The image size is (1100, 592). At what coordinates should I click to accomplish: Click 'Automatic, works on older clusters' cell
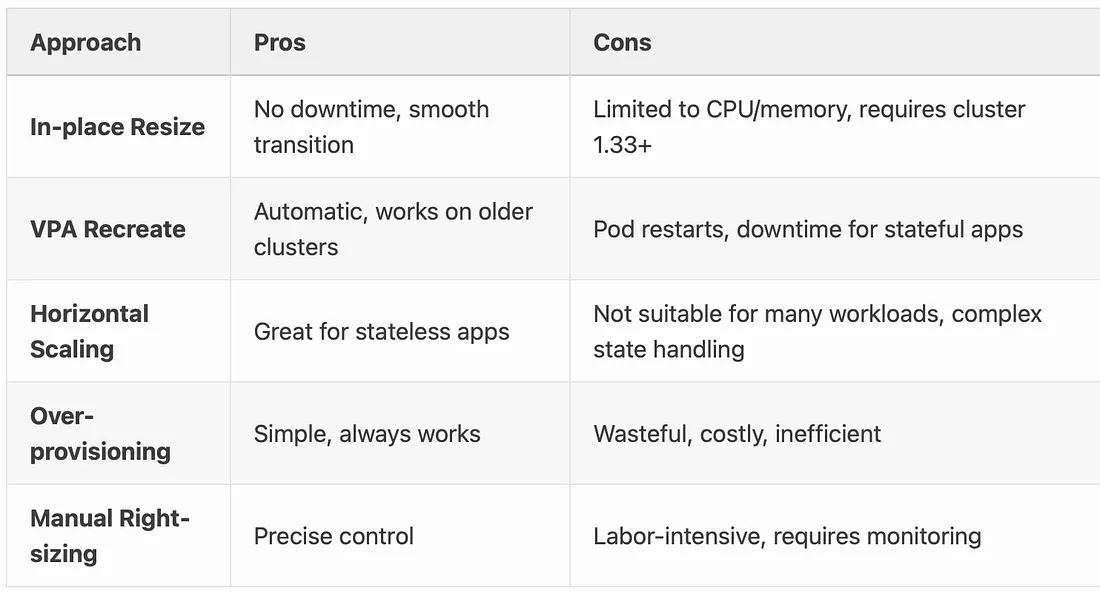point(393,229)
